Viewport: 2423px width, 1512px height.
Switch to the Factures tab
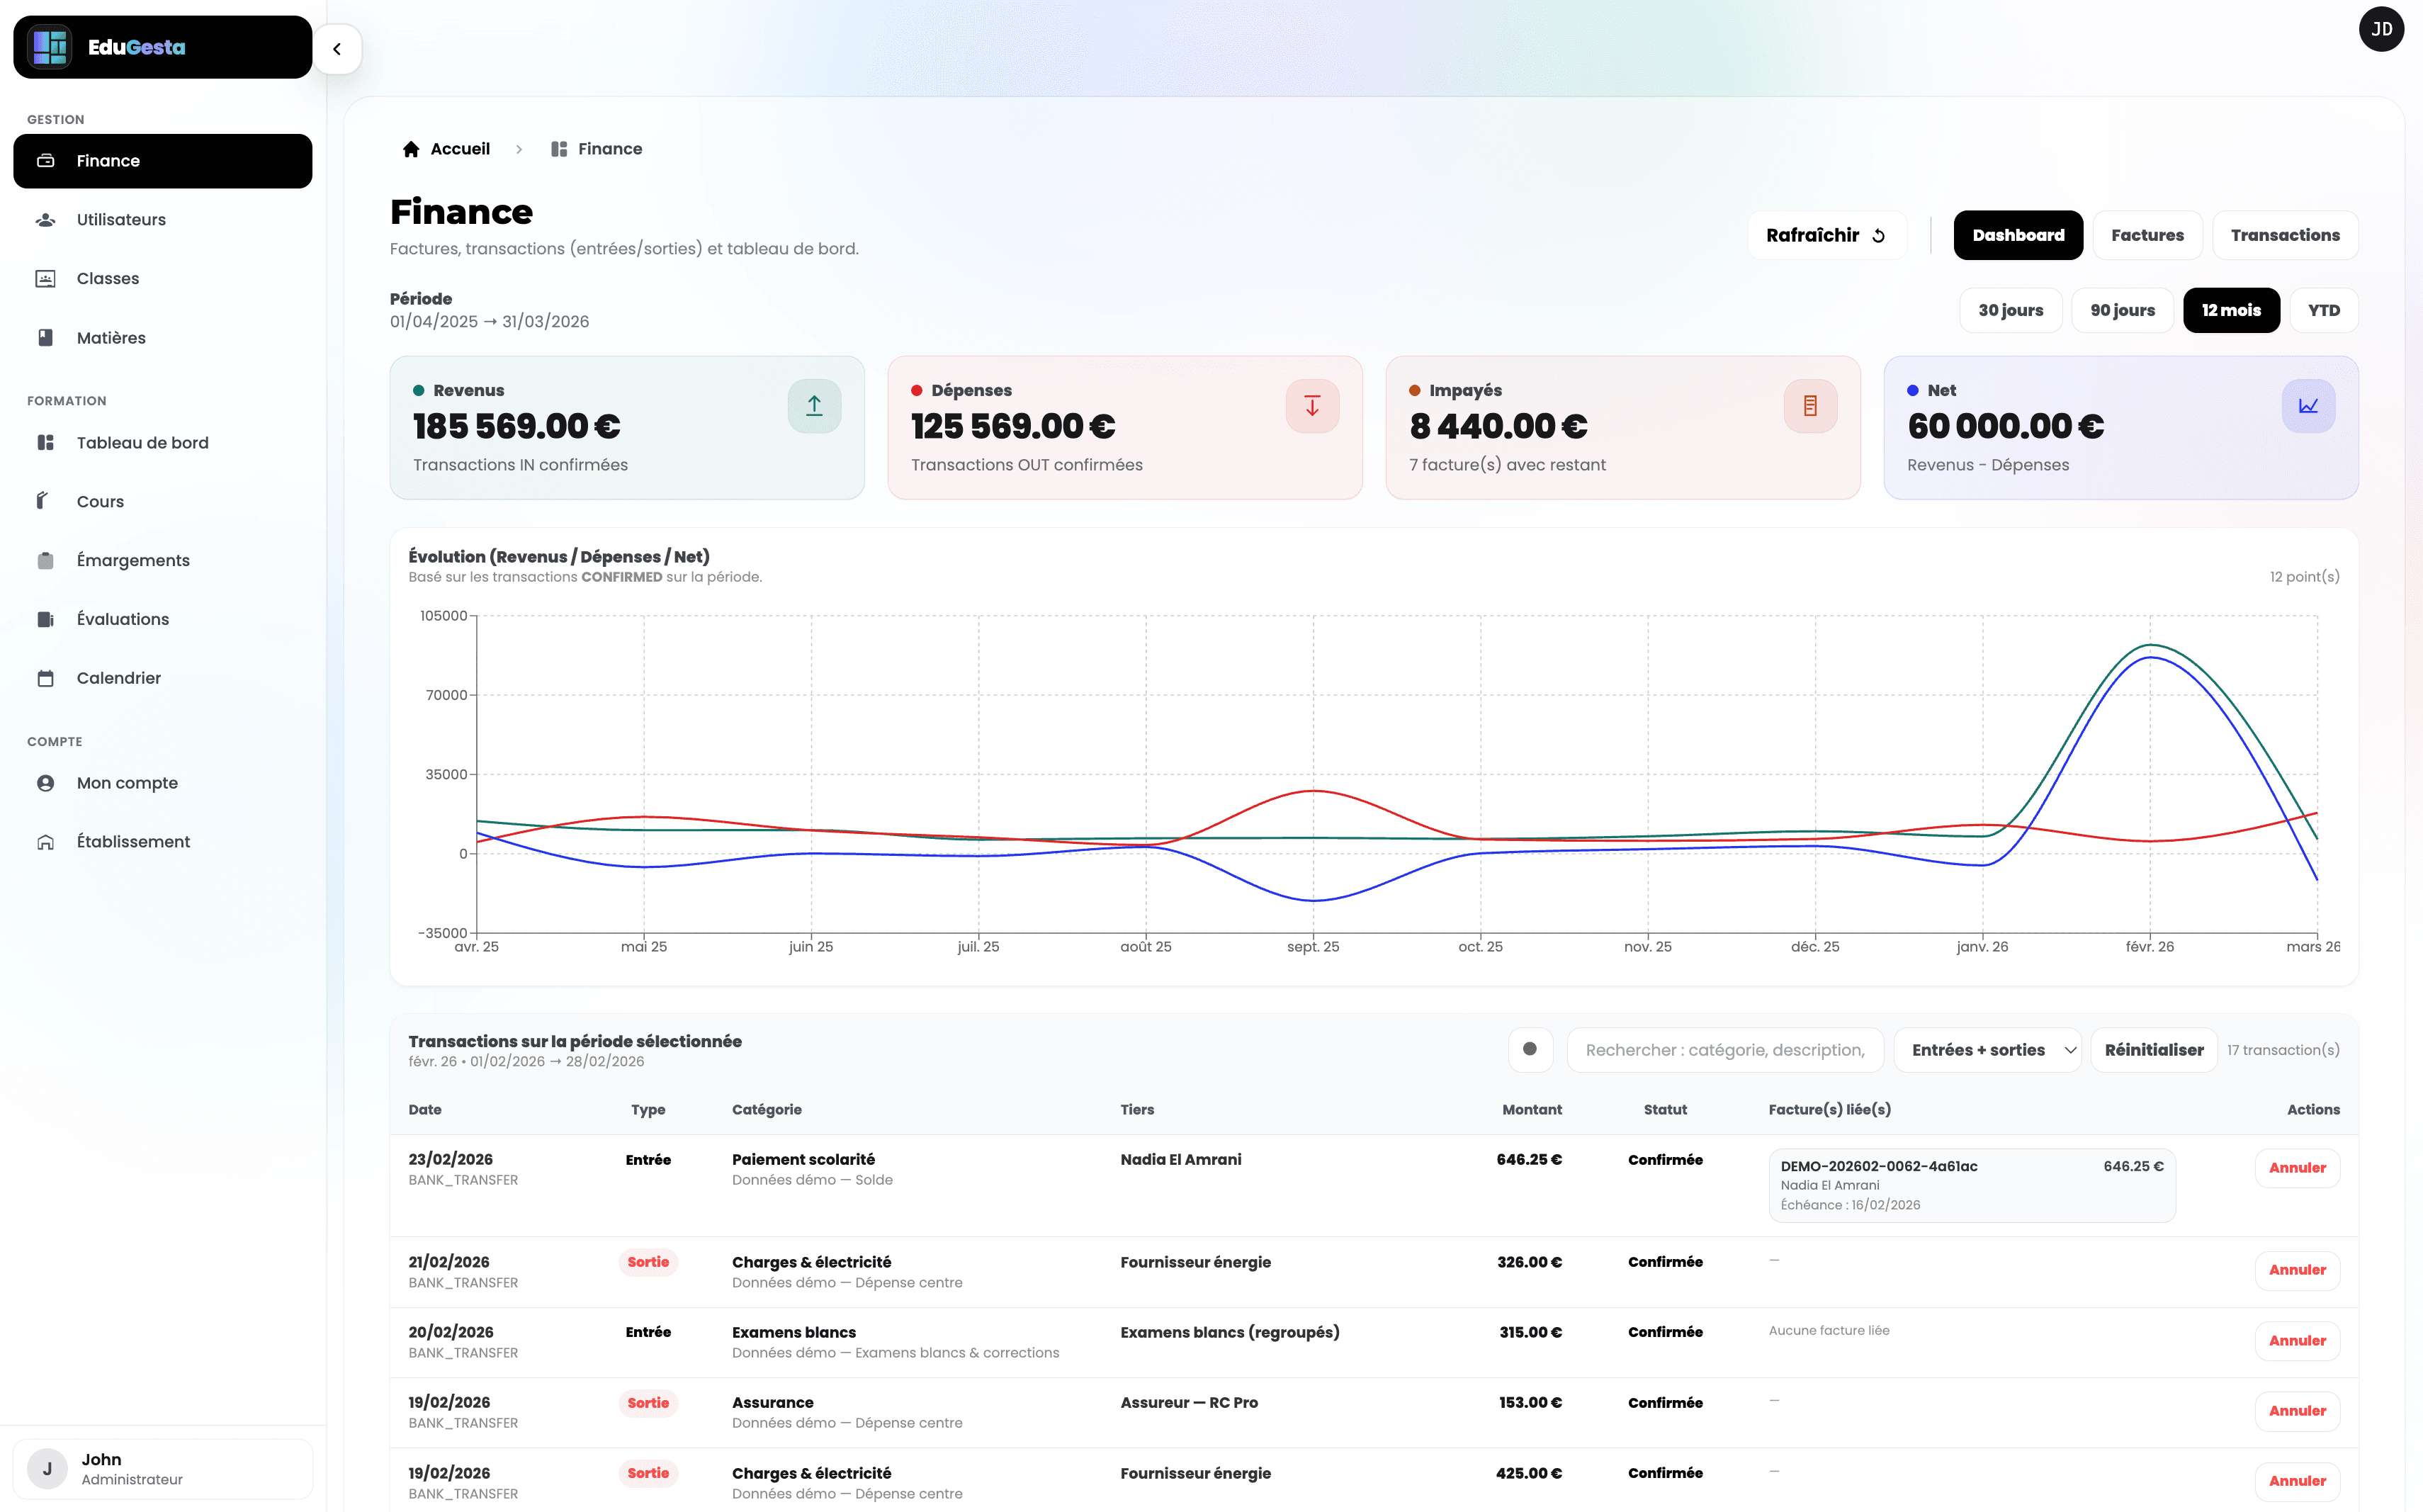(2148, 235)
